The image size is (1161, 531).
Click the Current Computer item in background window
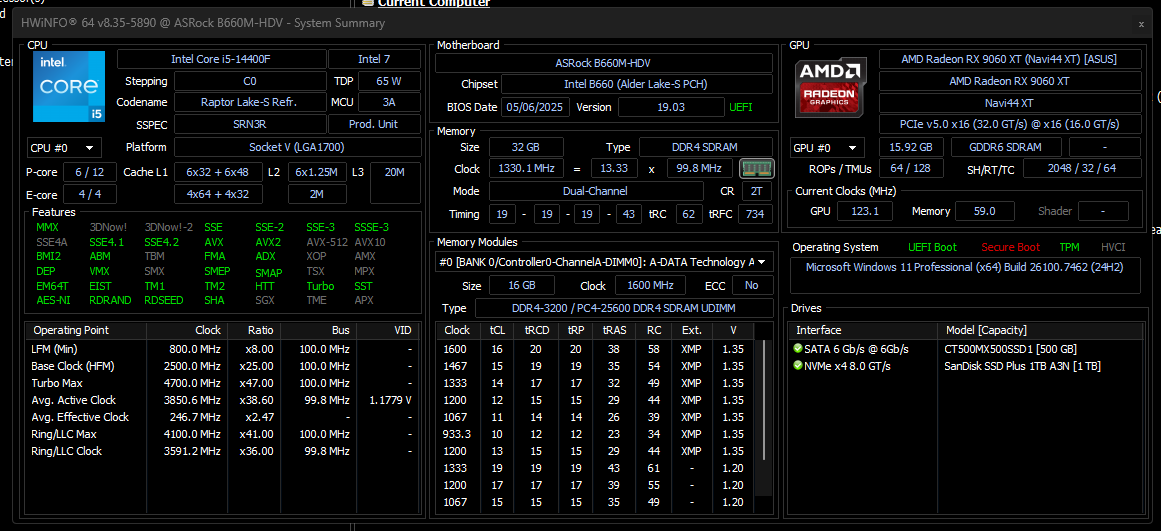click(x=434, y=4)
